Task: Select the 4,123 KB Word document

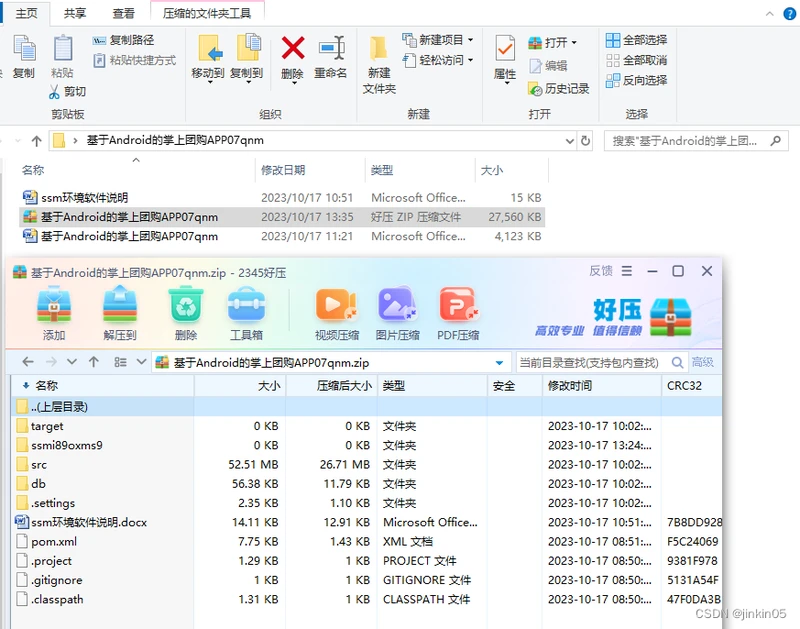Action: tap(282, 236)
